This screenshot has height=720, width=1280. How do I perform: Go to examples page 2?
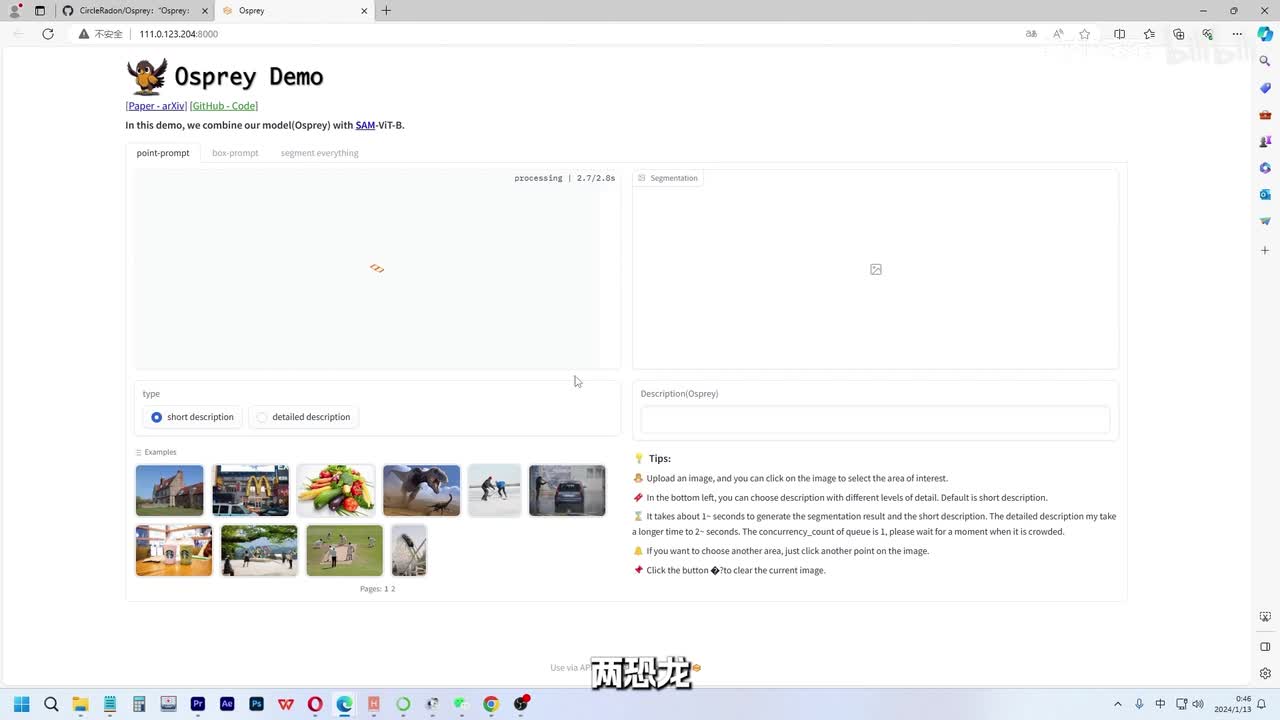click(393, 589)
